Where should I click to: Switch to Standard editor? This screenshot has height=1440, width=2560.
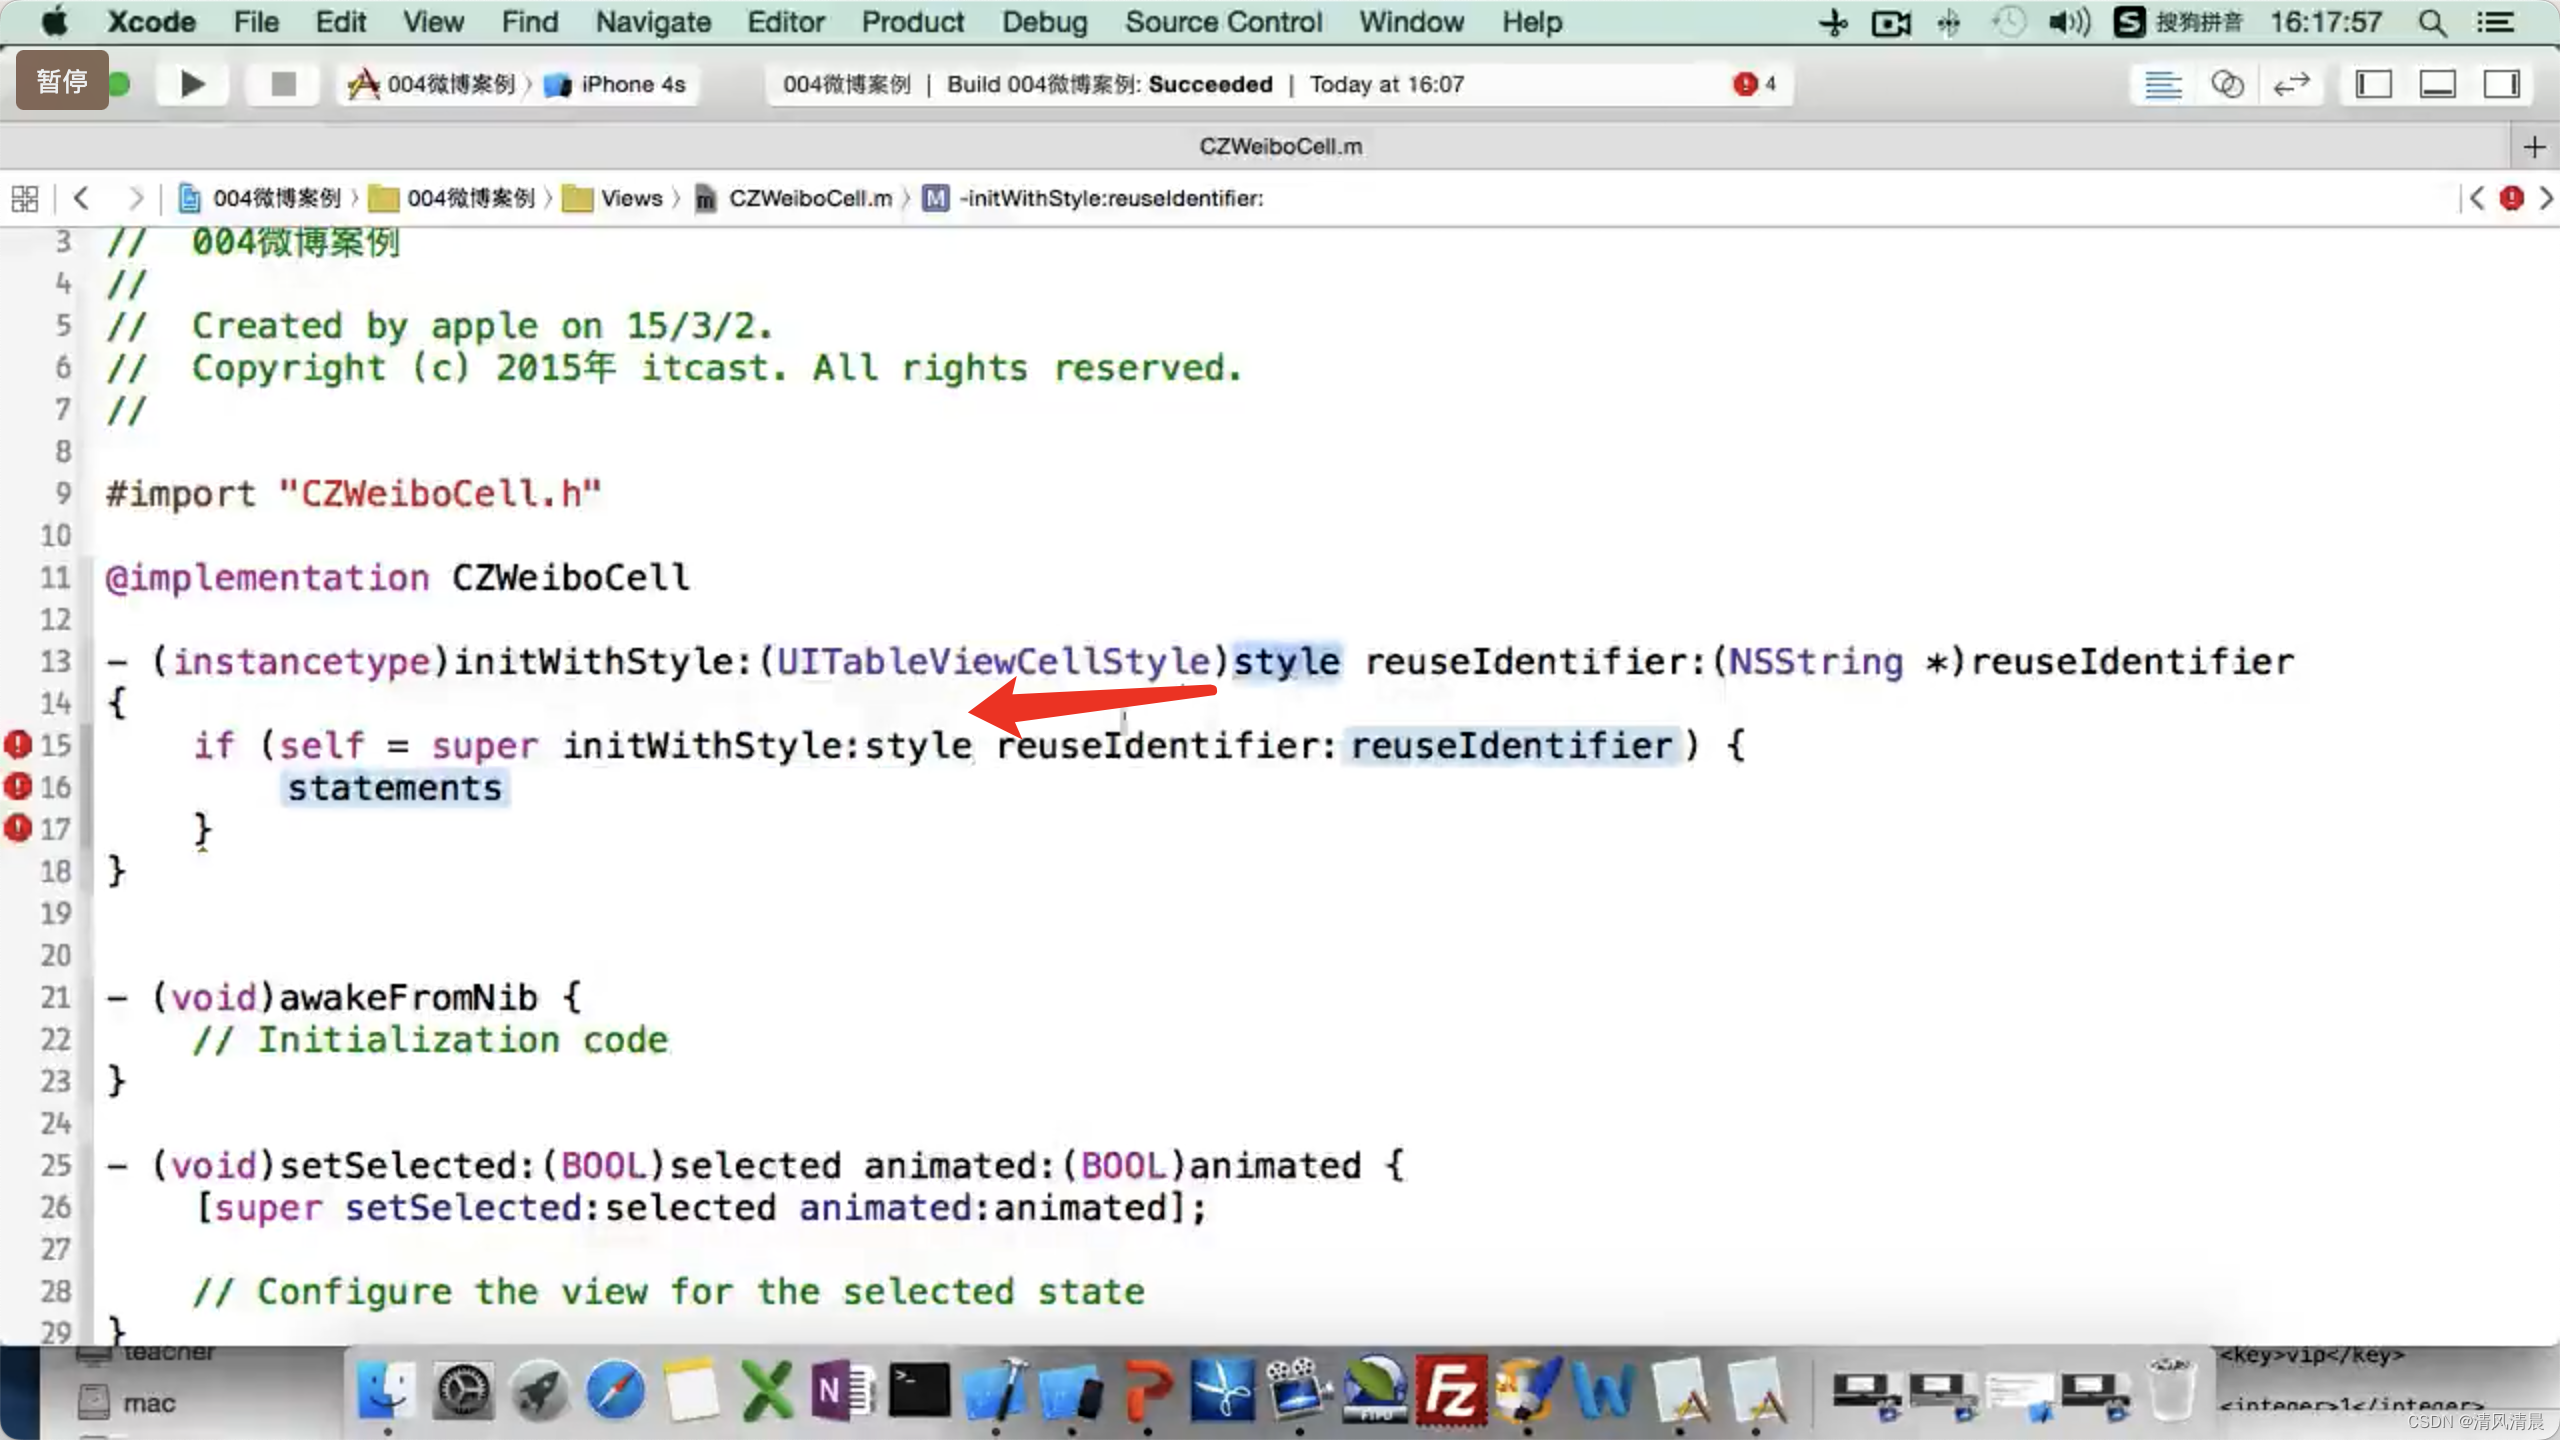click(2162, 84)
